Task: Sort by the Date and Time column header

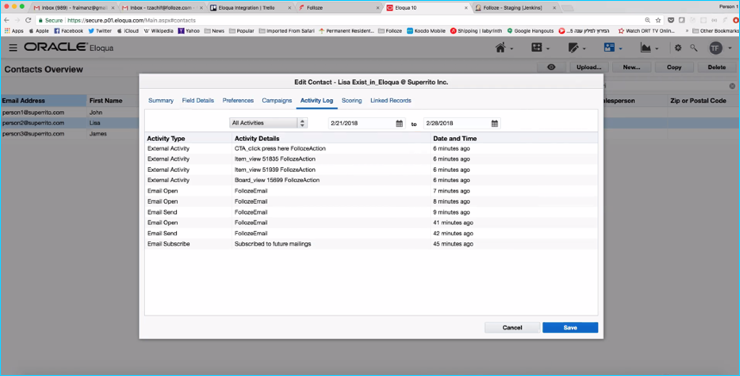Action: (x=454, y=139)
